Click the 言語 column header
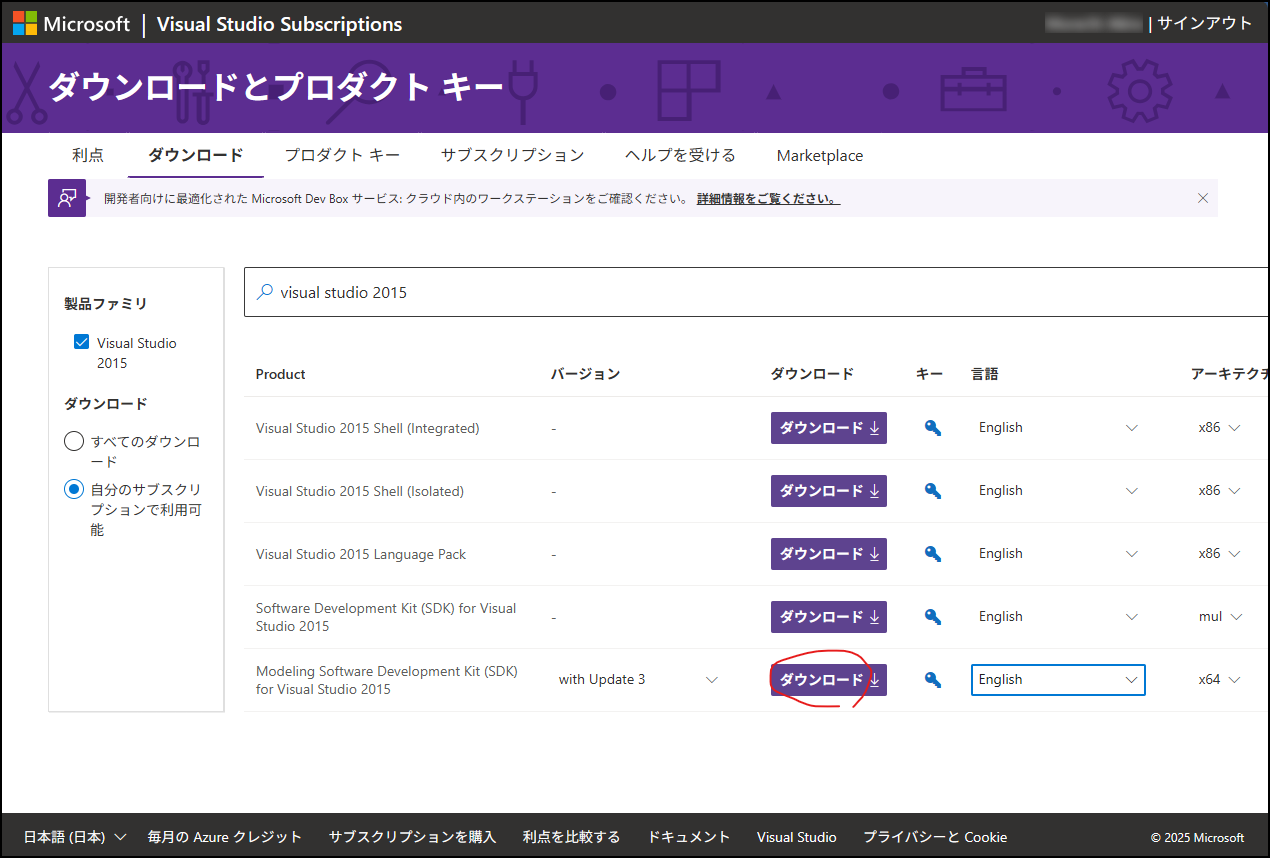The width and height of the screenshot is (1270, 858). point(985,374)
